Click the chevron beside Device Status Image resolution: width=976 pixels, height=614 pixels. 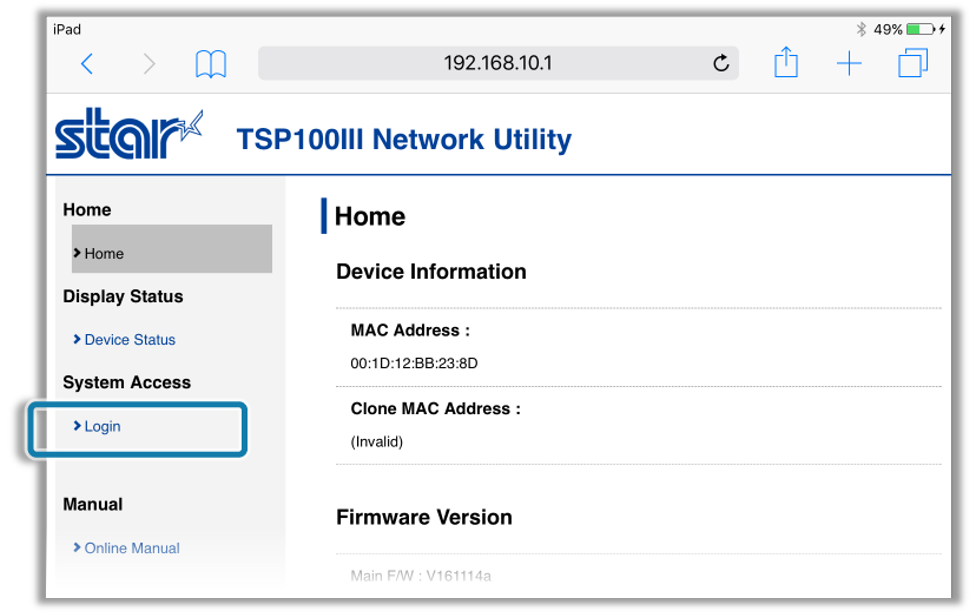point(77,340)
